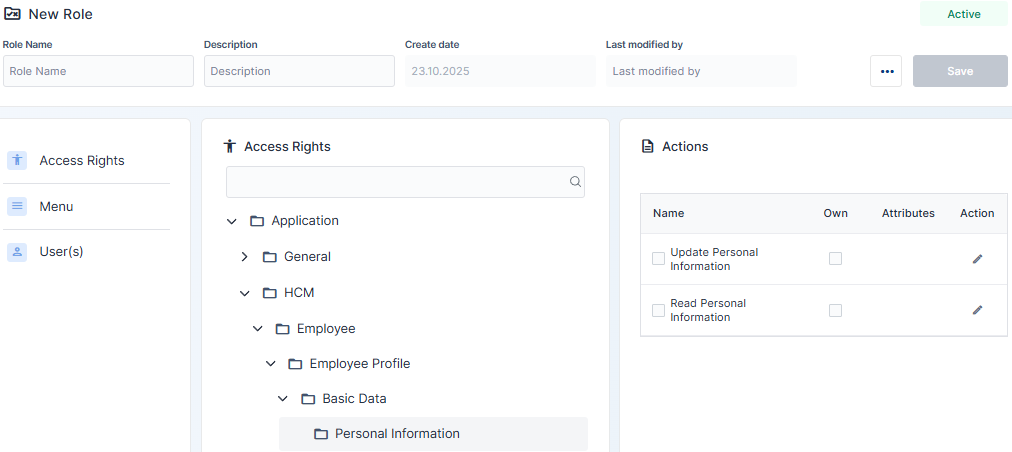Click the edit pencil for Update Personal Information
The image size is (1012, 452).
(977, 259)
